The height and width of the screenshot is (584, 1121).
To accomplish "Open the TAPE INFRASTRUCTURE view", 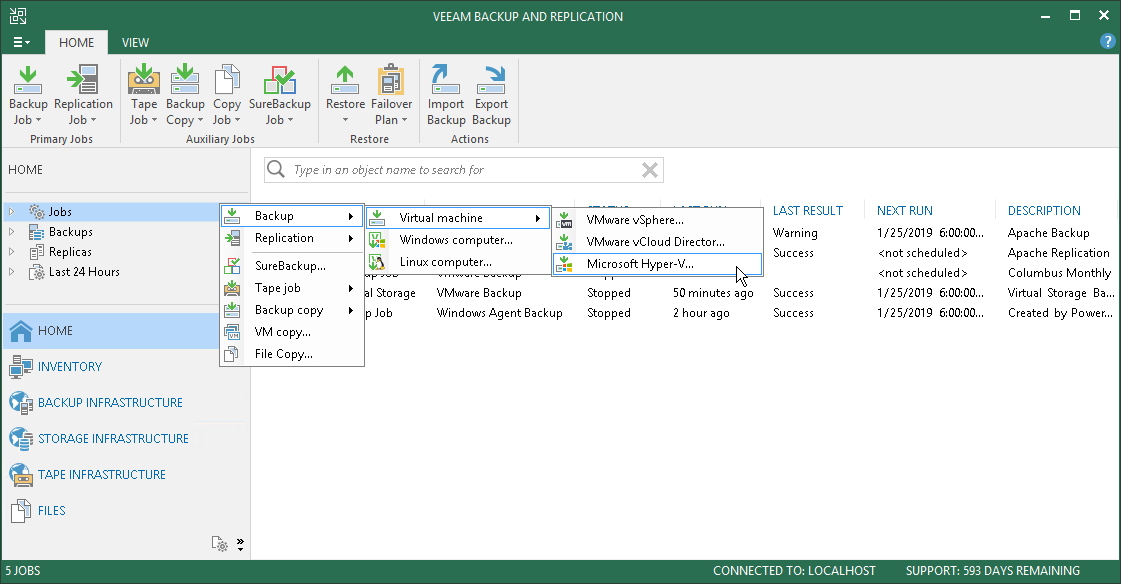I will click(x=102, y=475).
